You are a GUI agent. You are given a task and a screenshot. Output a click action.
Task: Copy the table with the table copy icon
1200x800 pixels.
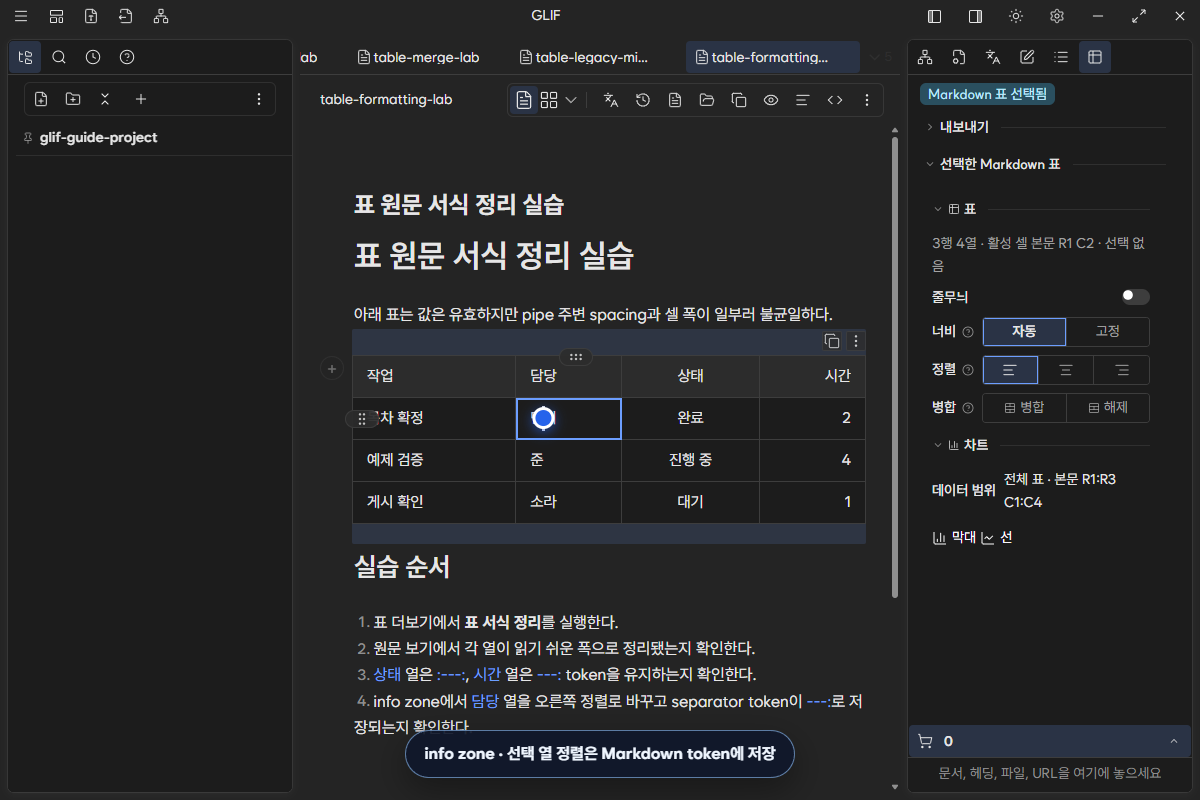point(832,341)
